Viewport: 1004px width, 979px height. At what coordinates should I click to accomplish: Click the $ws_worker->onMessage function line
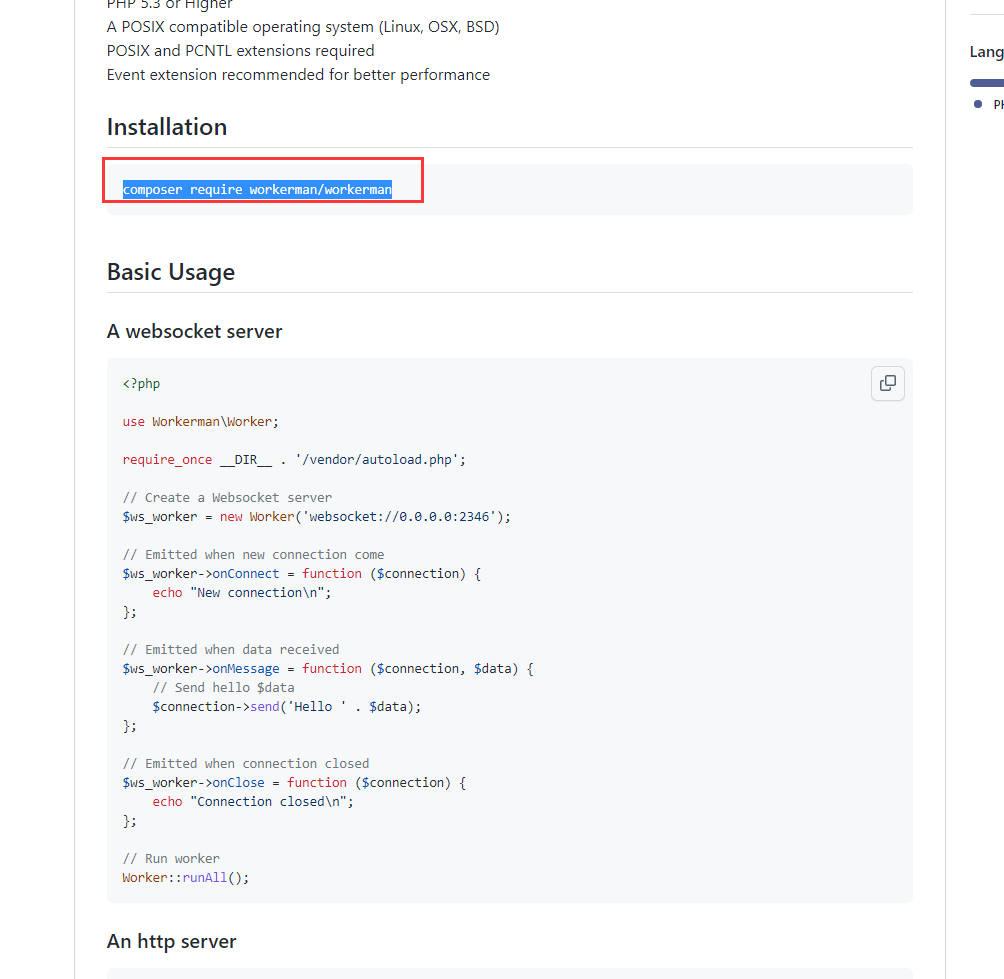tap(328, 668)
